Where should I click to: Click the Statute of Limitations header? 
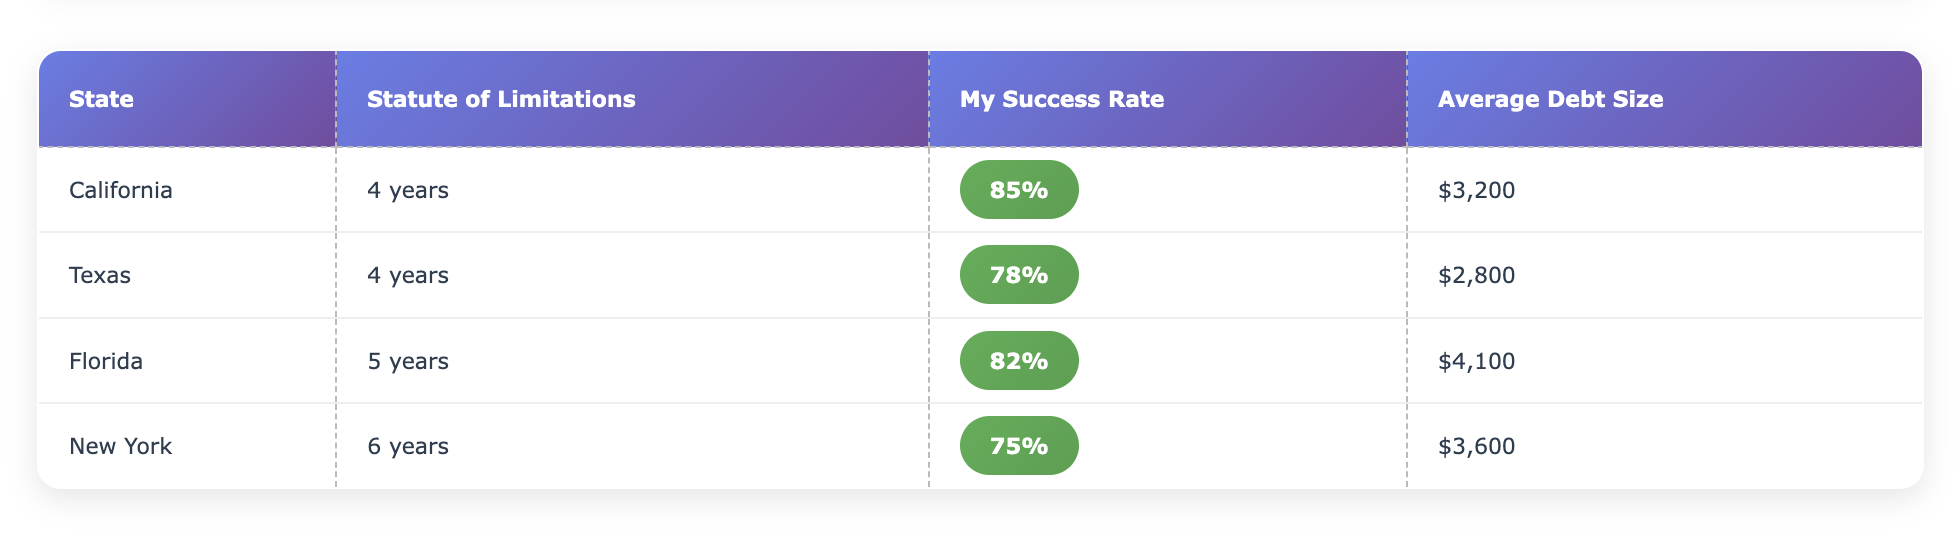coord(632,99)
